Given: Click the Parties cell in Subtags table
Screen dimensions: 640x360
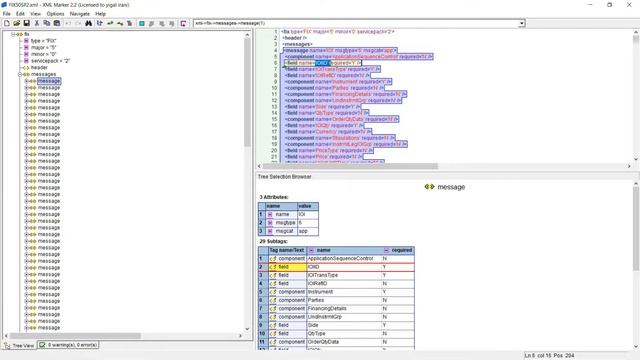Looking at the screenshot, I should click(x=344, y=300).
